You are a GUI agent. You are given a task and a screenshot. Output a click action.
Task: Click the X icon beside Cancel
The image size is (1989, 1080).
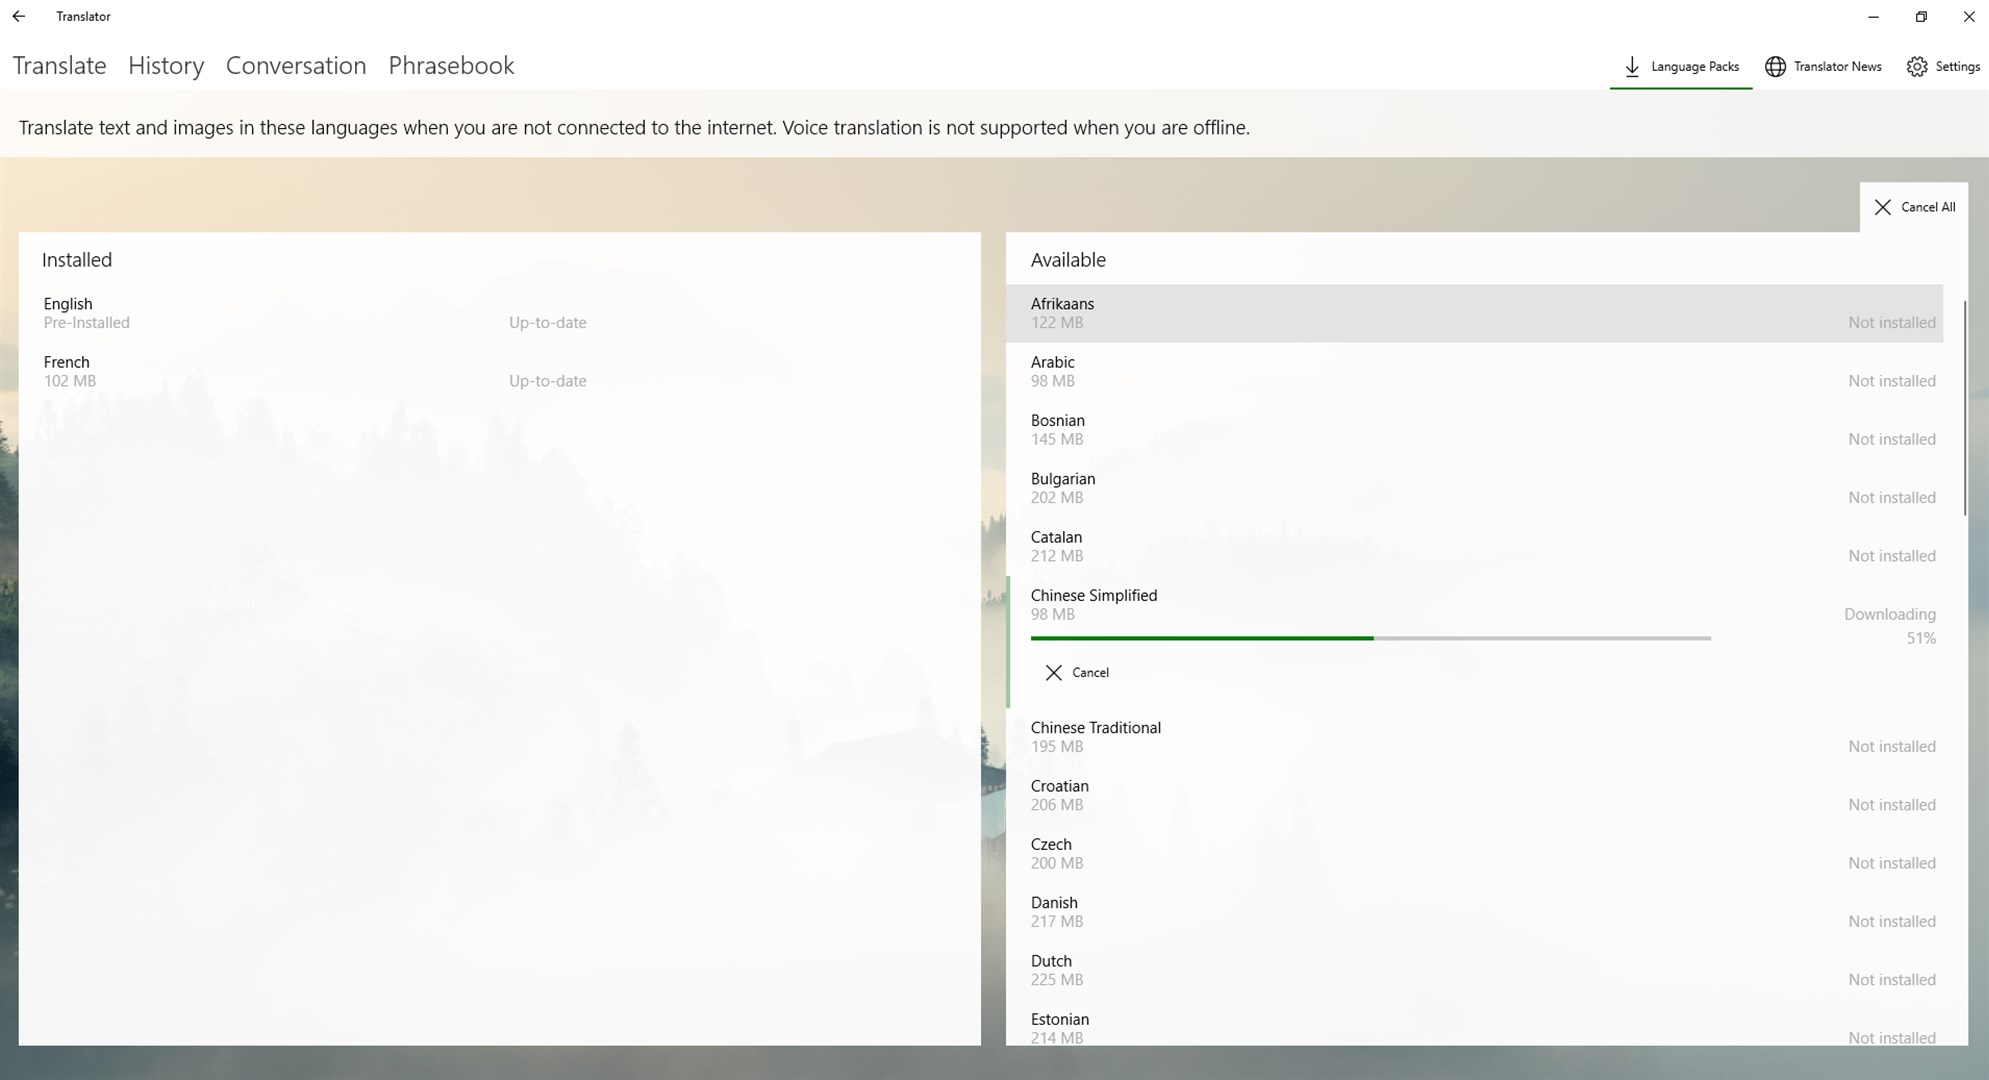tap(1053, 673)
